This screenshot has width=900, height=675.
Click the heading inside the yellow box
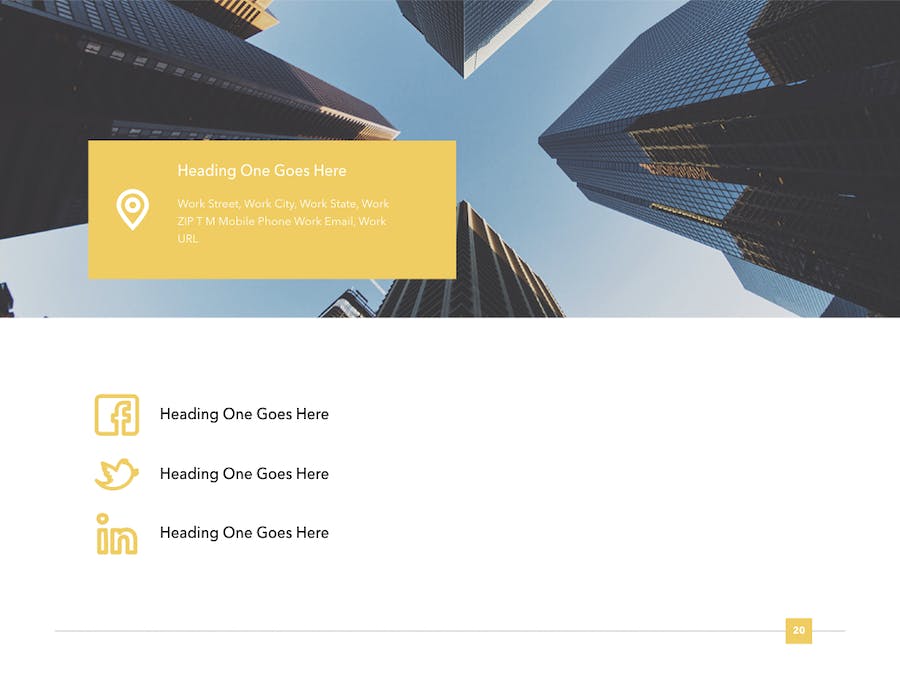(x=262, y=171)
